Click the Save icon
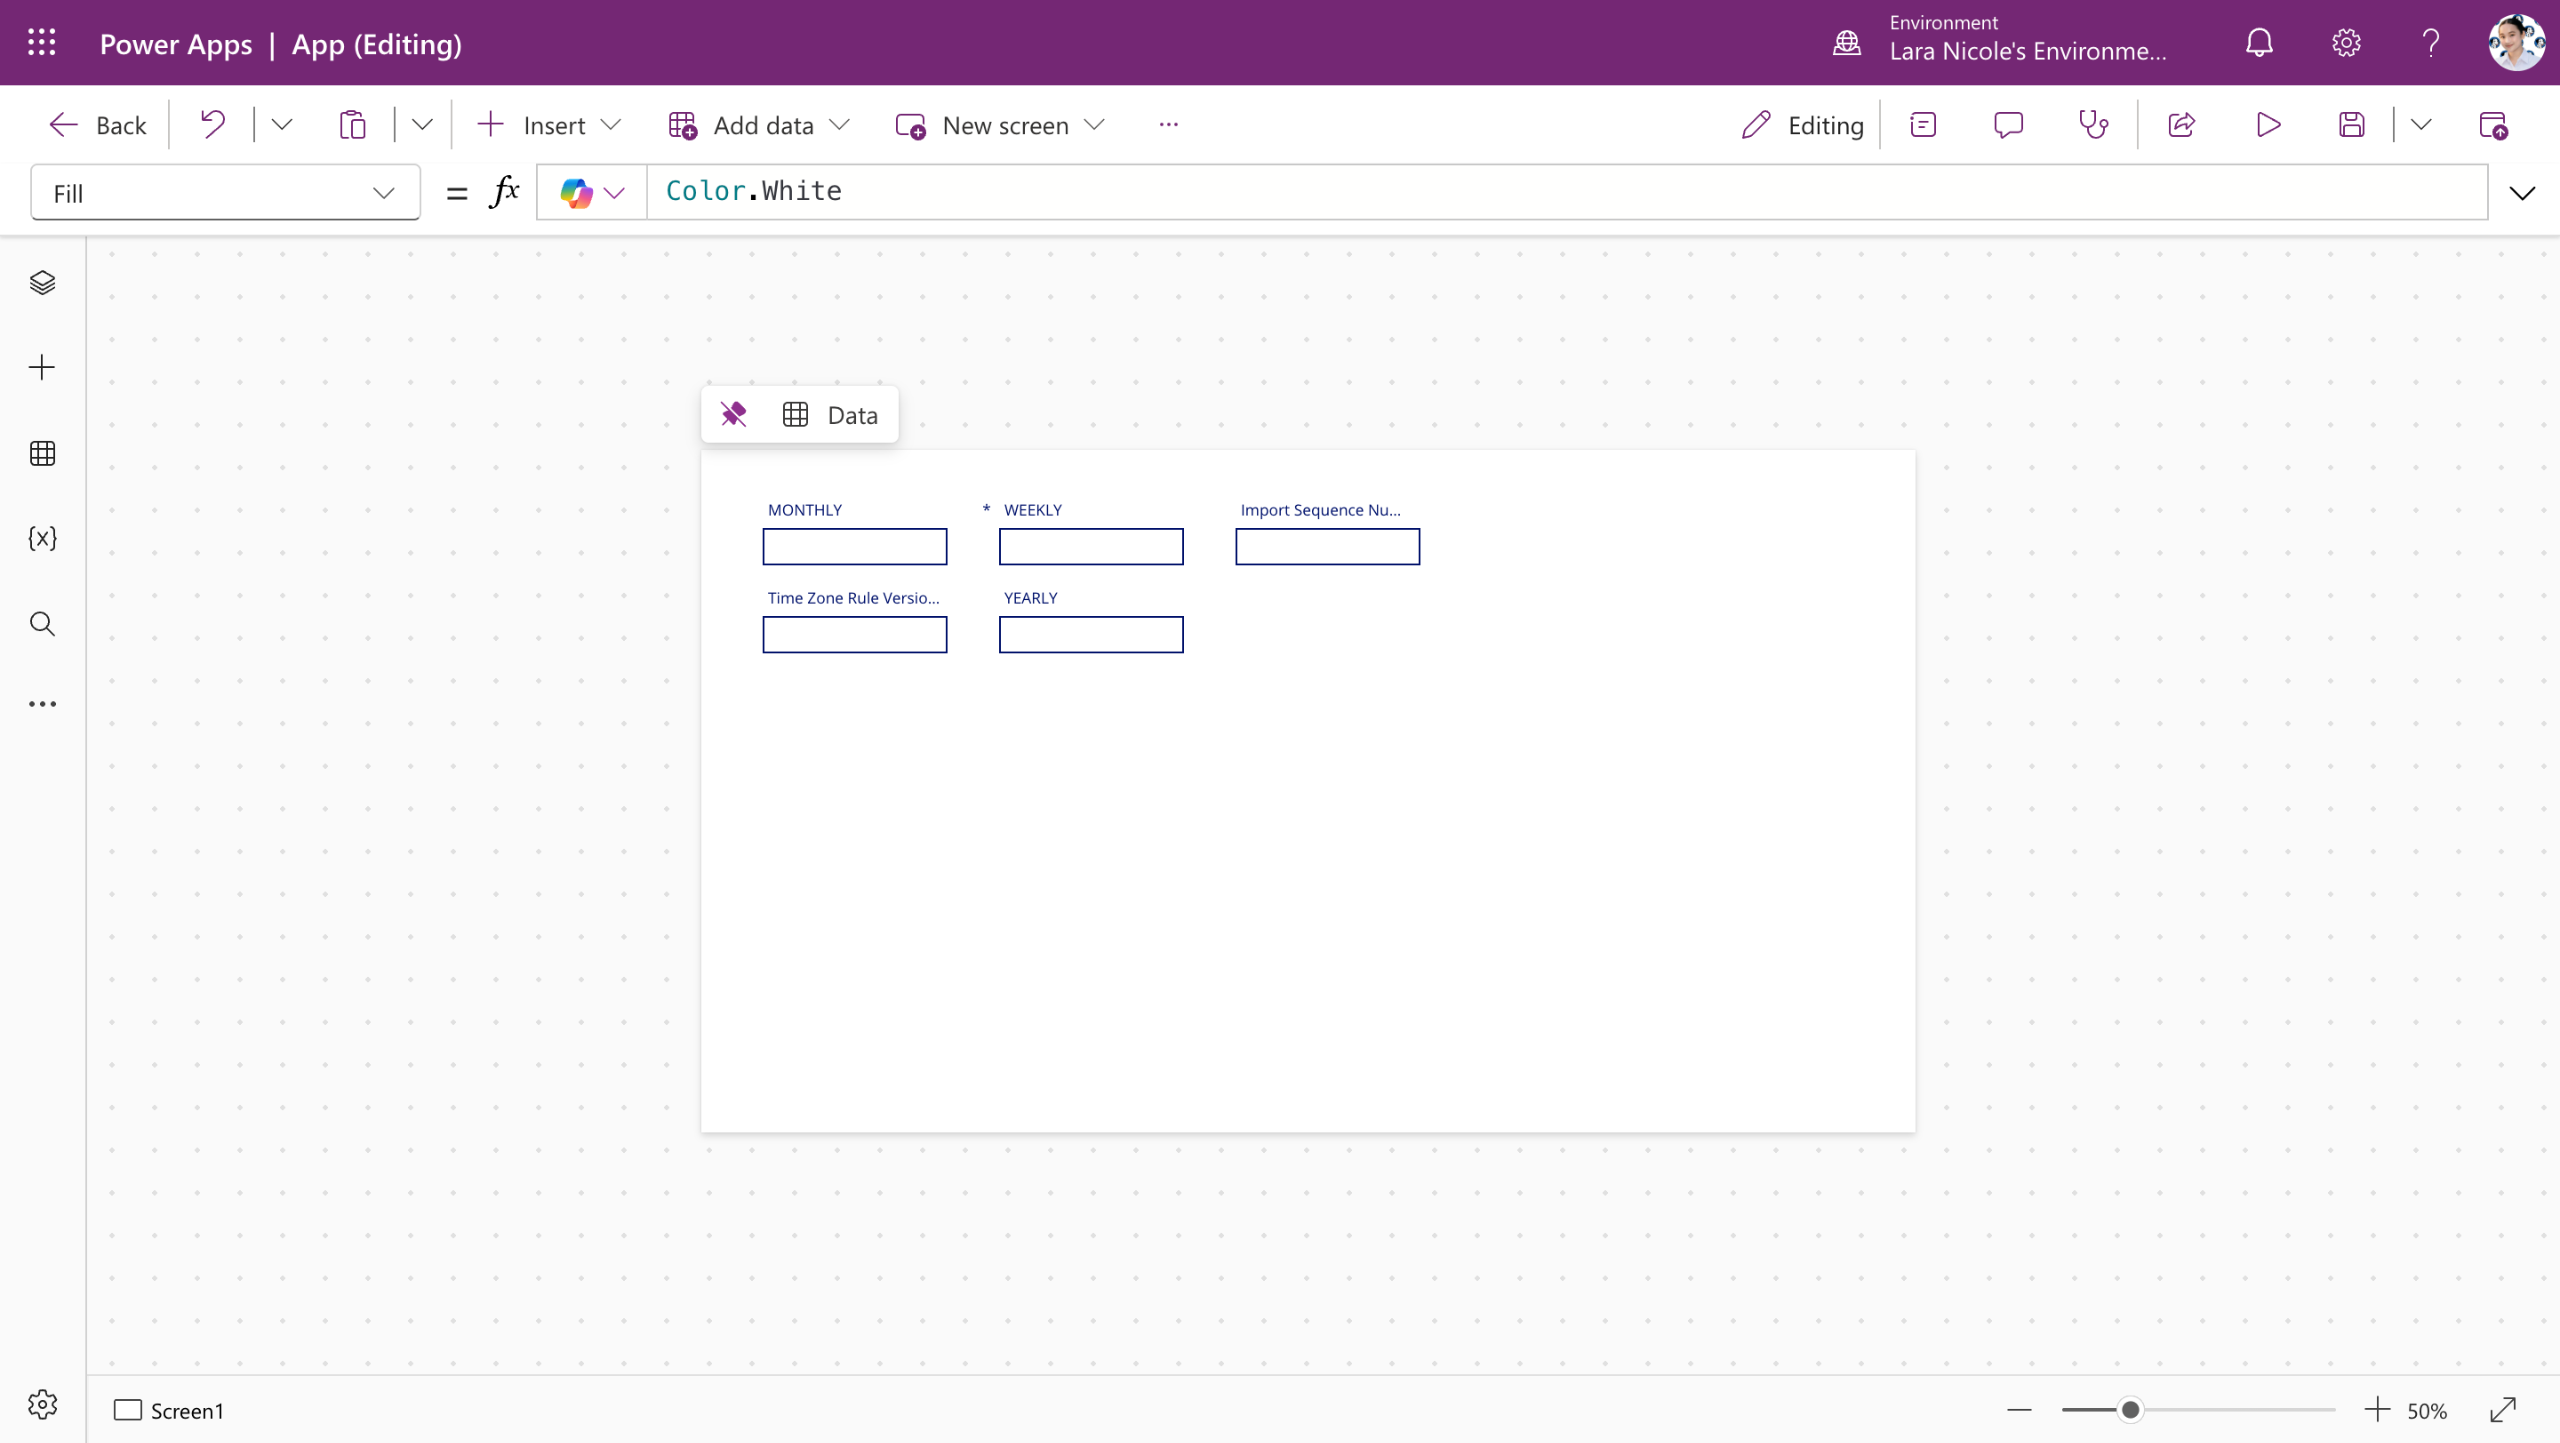 2351,125
